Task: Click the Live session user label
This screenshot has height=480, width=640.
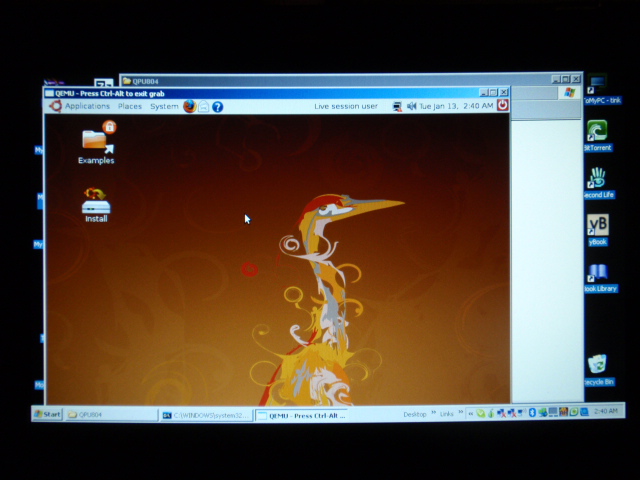Action: click(x=346, y=106)
